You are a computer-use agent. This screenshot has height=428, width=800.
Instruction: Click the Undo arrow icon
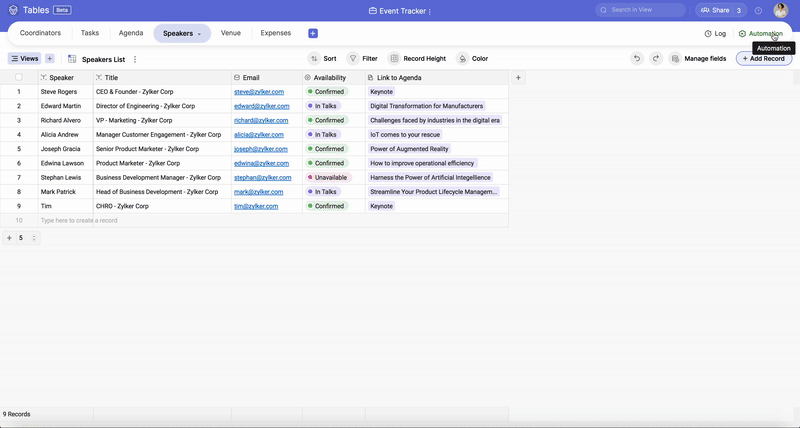[x=637, y=59]
